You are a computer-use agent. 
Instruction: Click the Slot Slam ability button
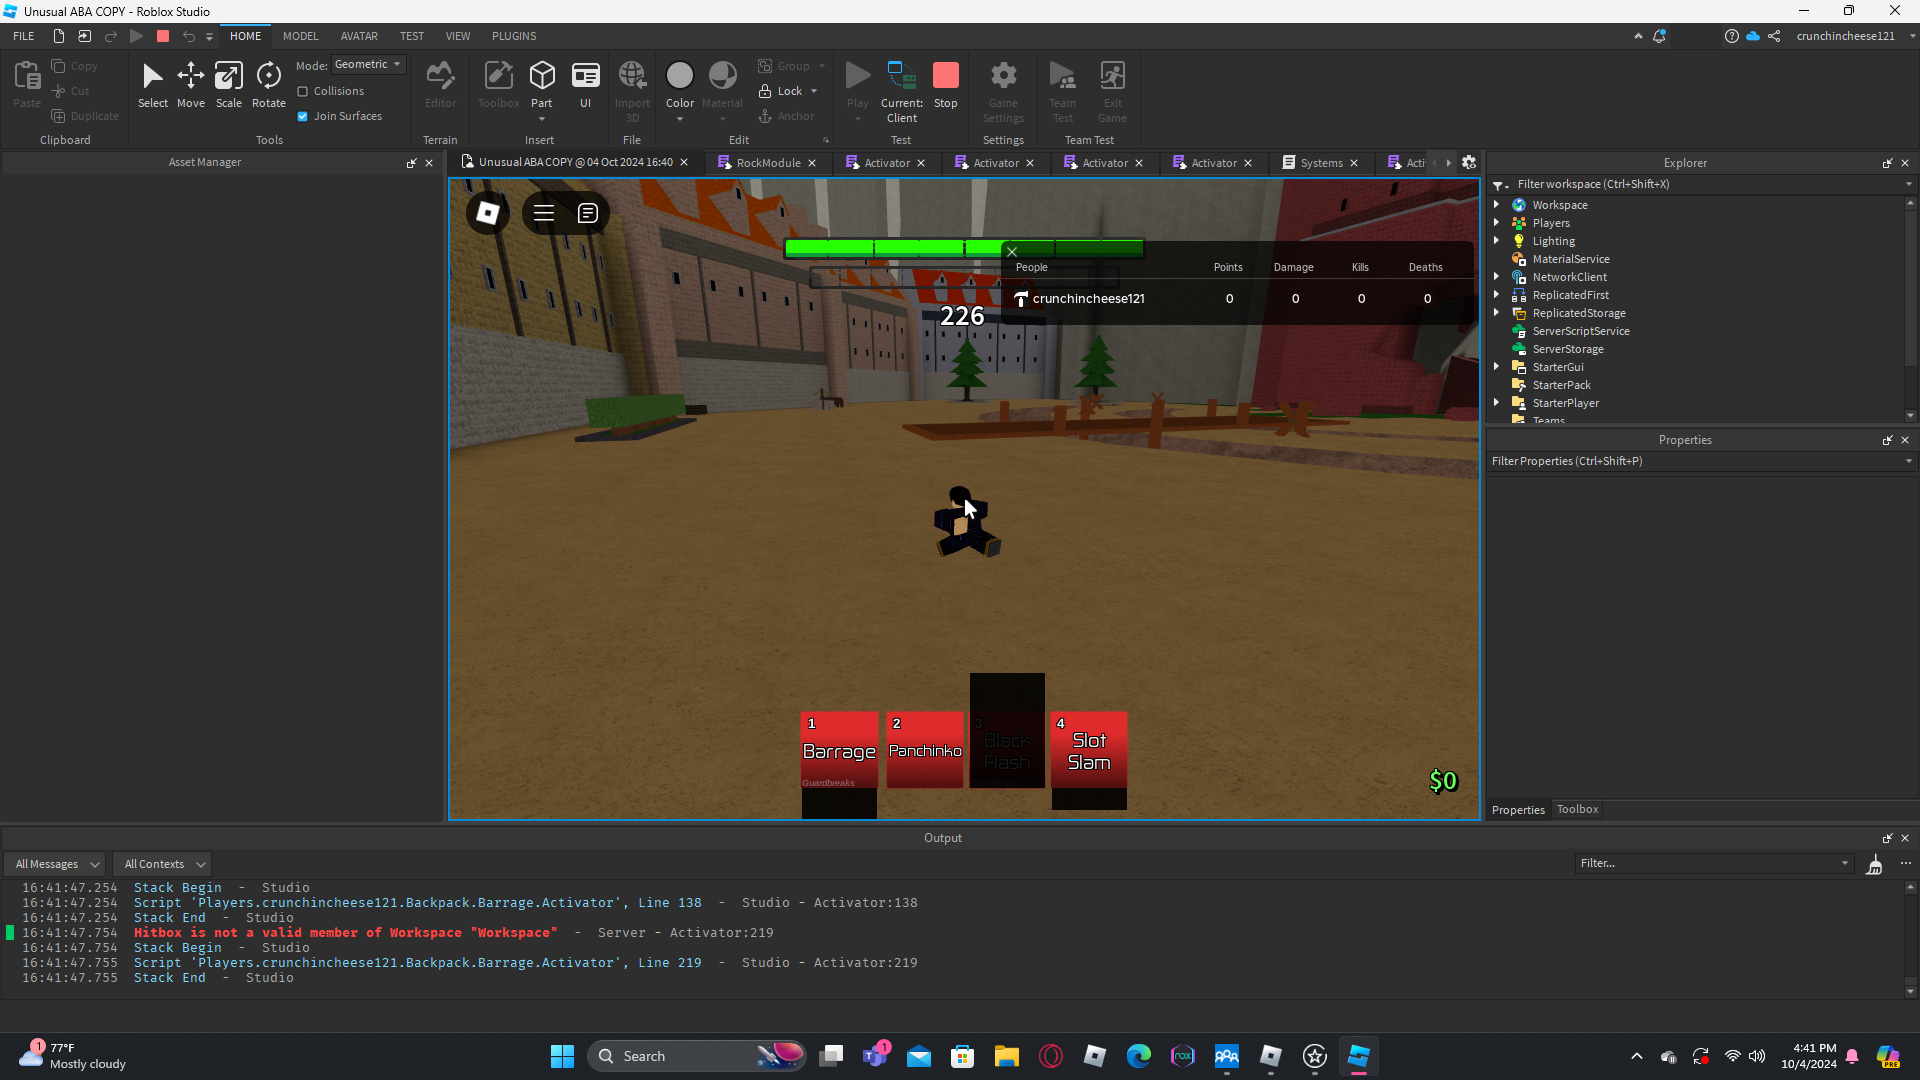click(1089, 750)
